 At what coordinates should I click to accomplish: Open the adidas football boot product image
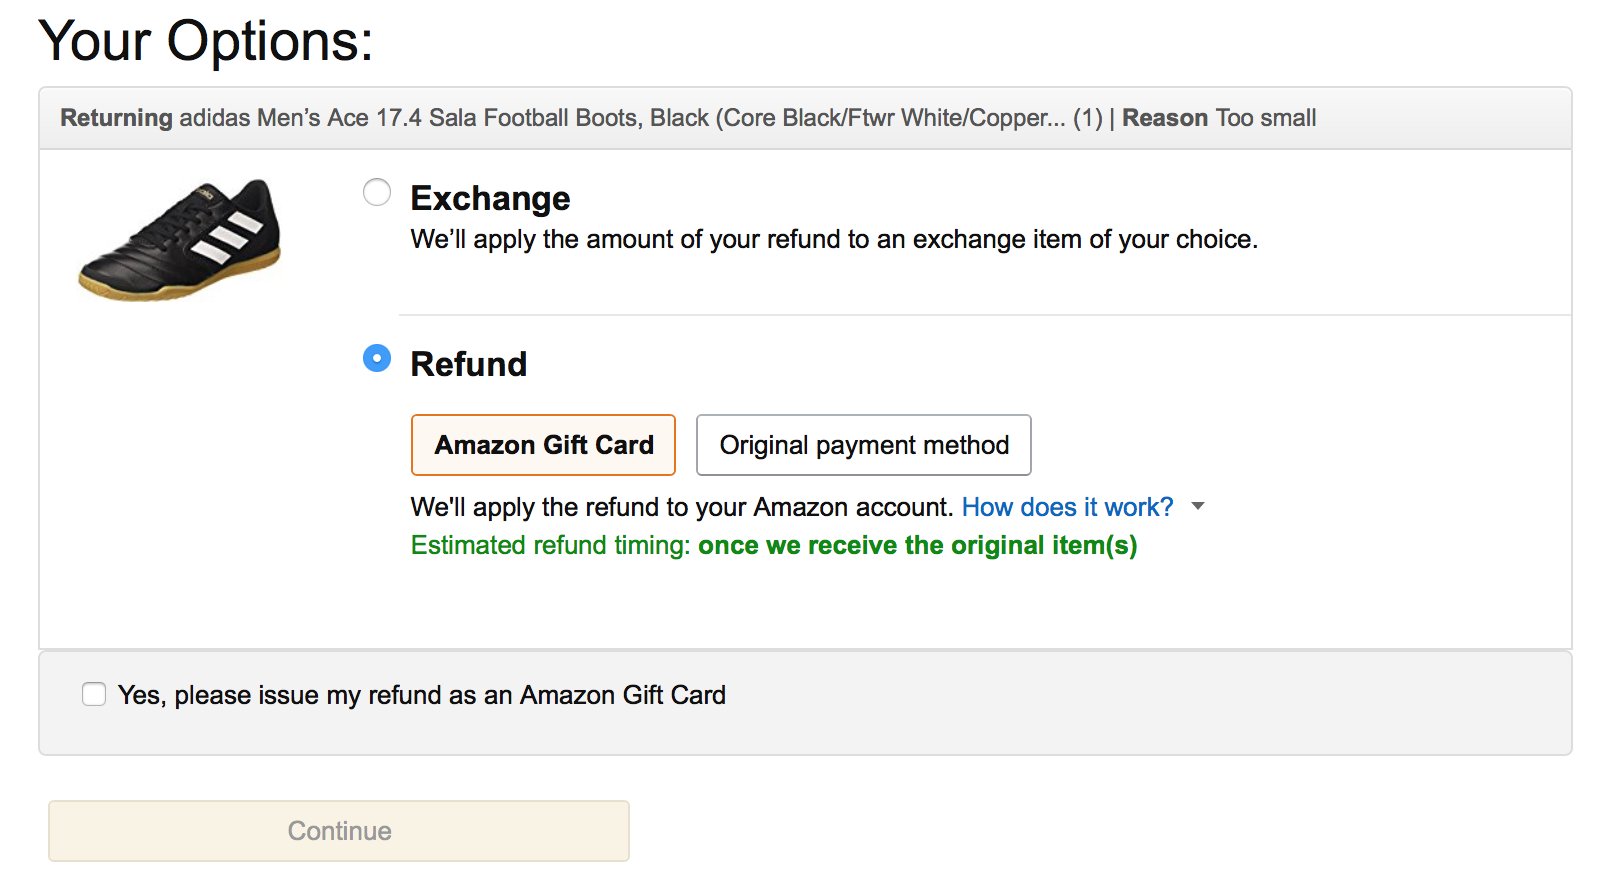[181, 240]
